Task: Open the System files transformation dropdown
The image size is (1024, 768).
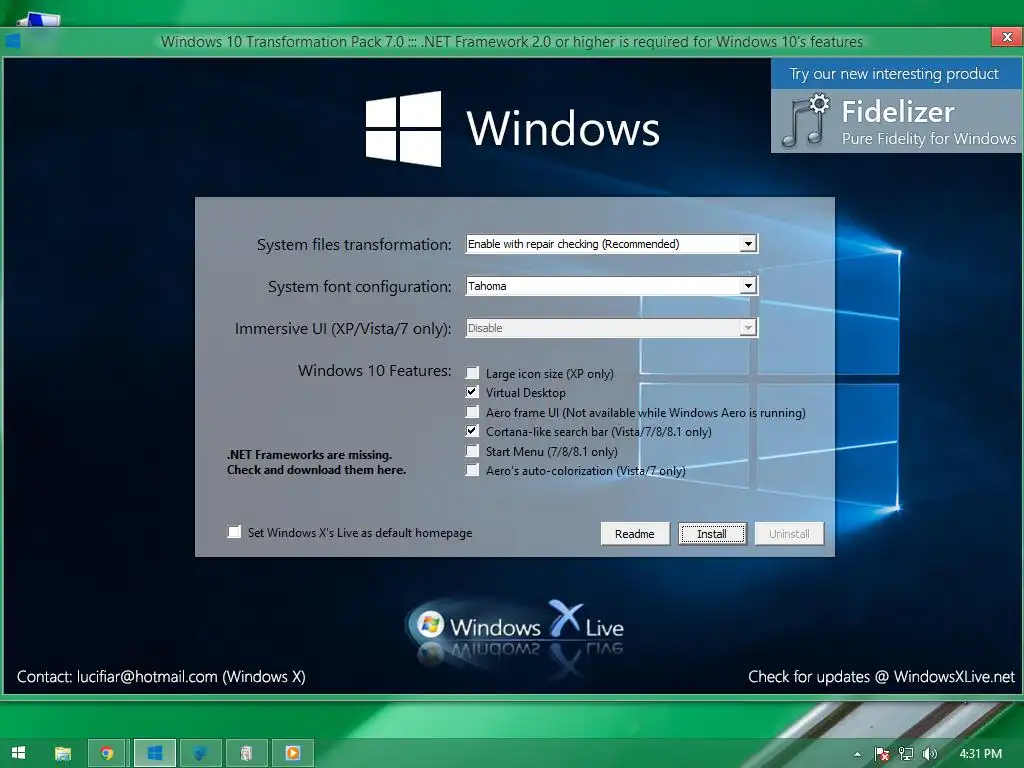Action: (611, 244)
